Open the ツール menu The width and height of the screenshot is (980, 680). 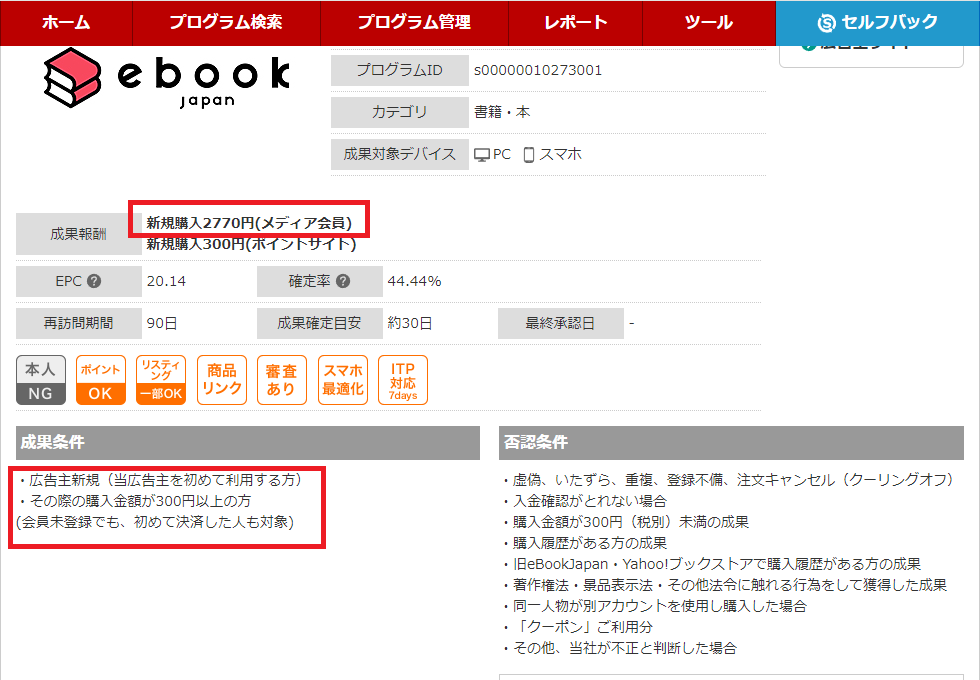709,22
